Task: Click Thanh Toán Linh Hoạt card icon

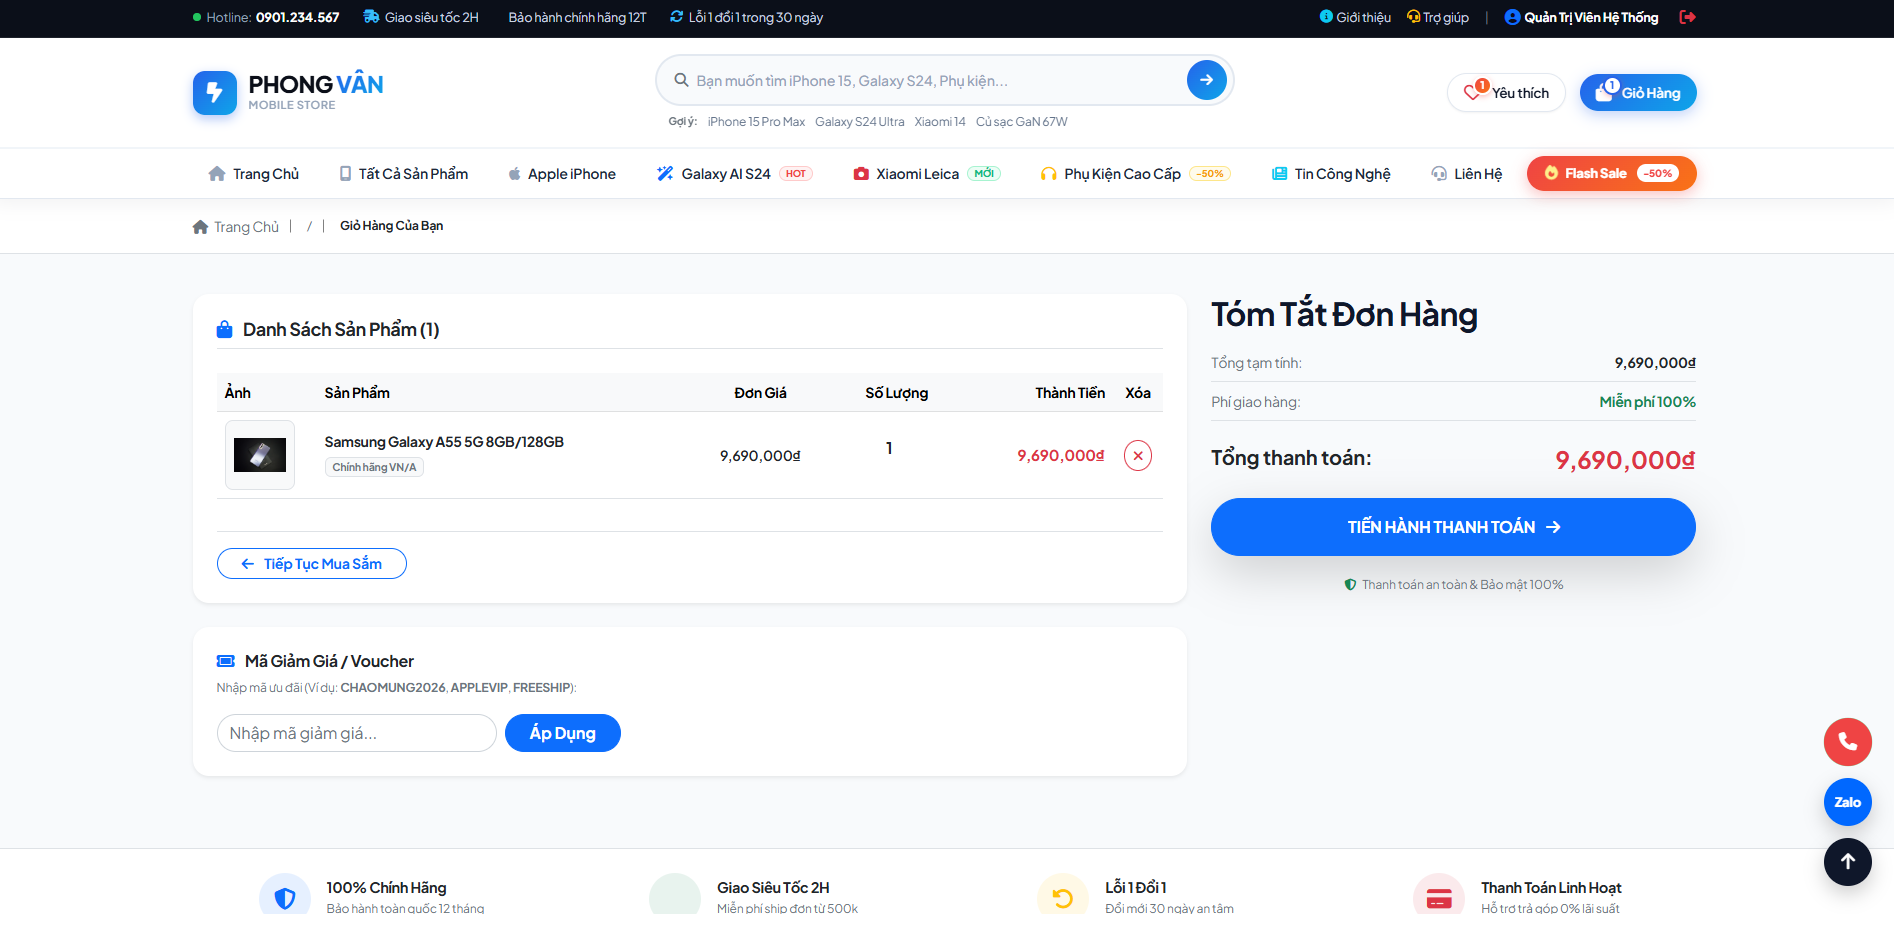Action: [x=1439, y=898]
